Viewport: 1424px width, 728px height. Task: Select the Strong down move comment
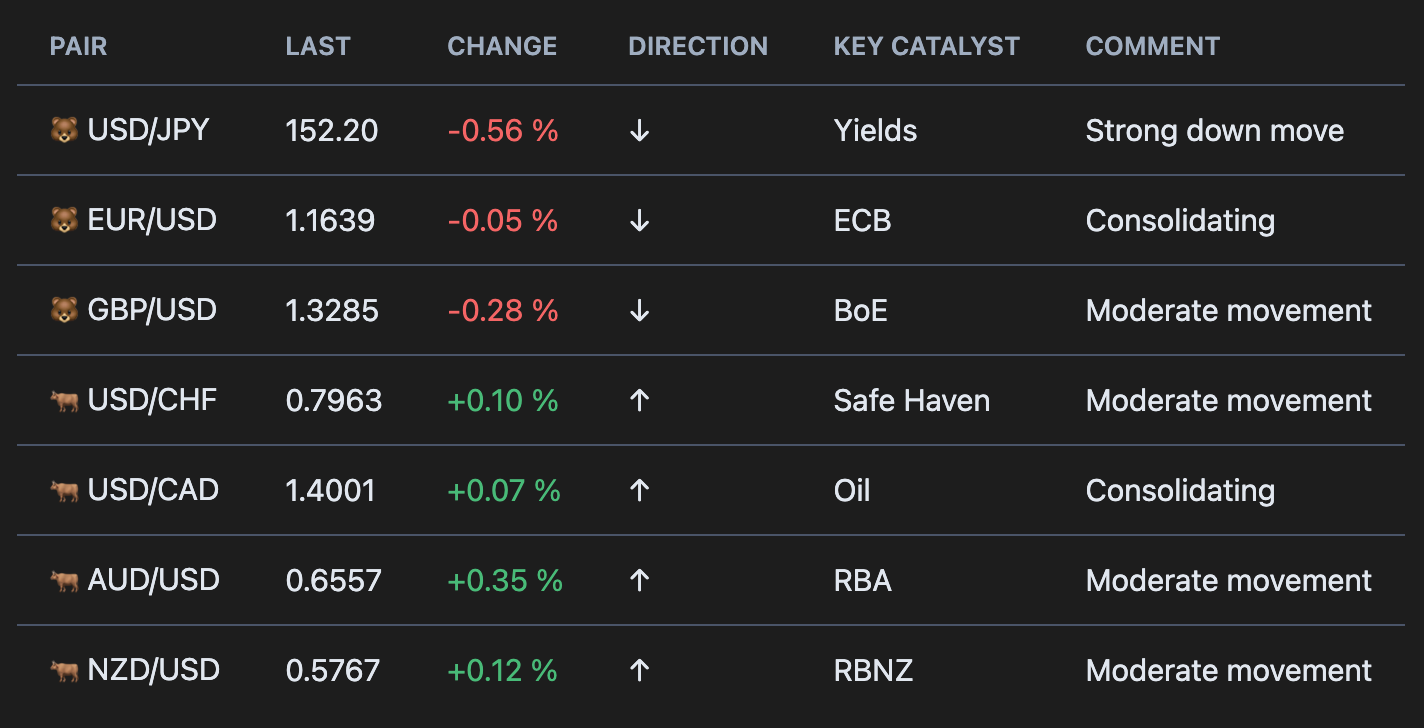[1214, 131]
